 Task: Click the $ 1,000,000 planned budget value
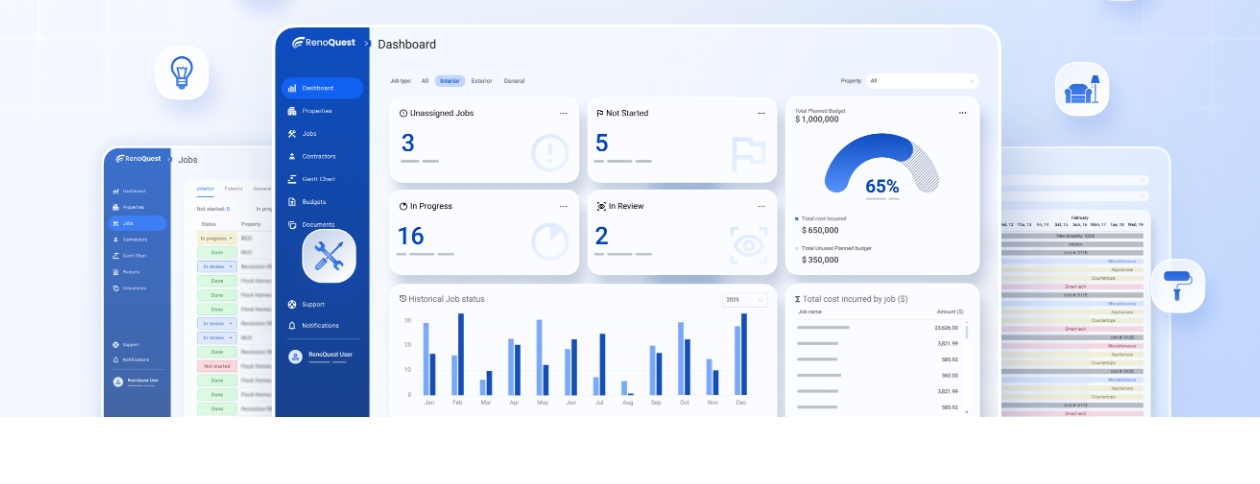pyautogui.click(x=818, y=119)
